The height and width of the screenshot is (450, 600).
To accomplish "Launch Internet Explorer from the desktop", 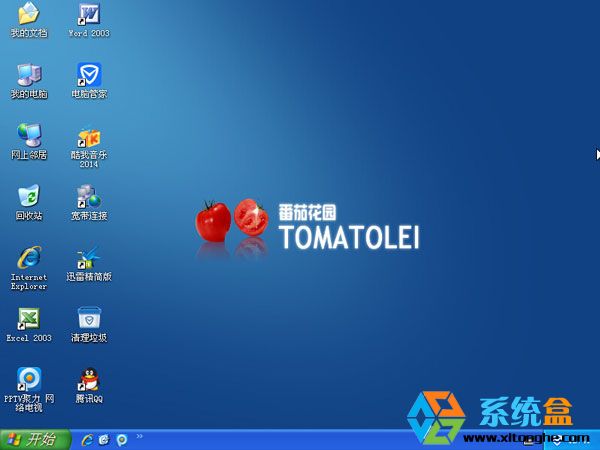I will (x=28, y=257).
